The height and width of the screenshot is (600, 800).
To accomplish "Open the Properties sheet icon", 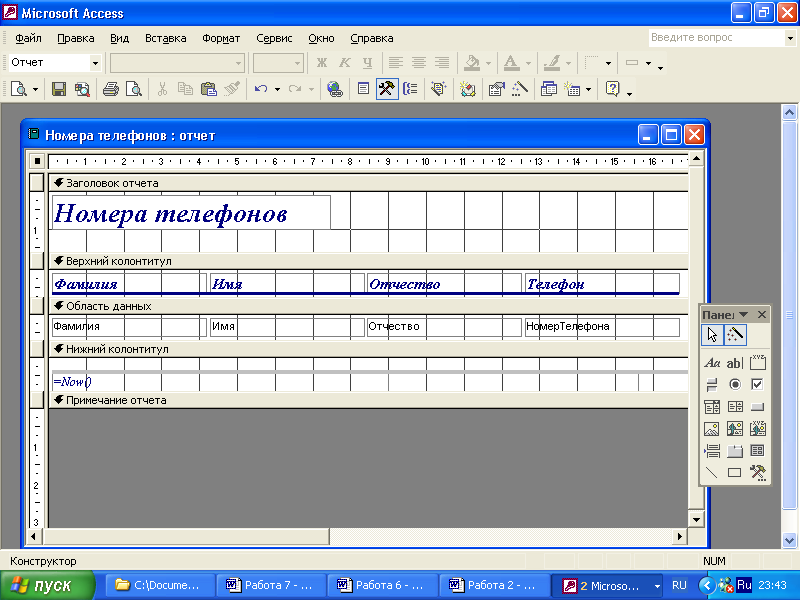I will 496,89.
